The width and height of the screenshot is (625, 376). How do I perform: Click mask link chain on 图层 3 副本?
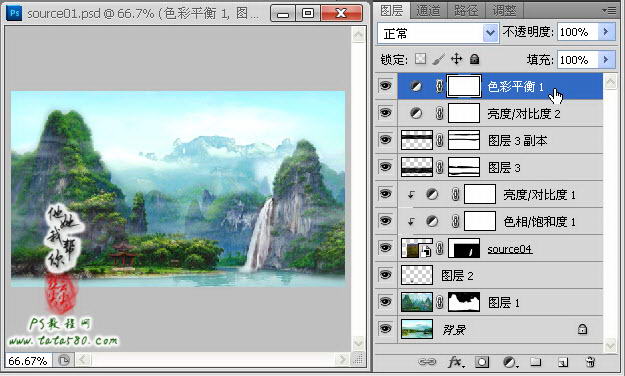point(440,140)
